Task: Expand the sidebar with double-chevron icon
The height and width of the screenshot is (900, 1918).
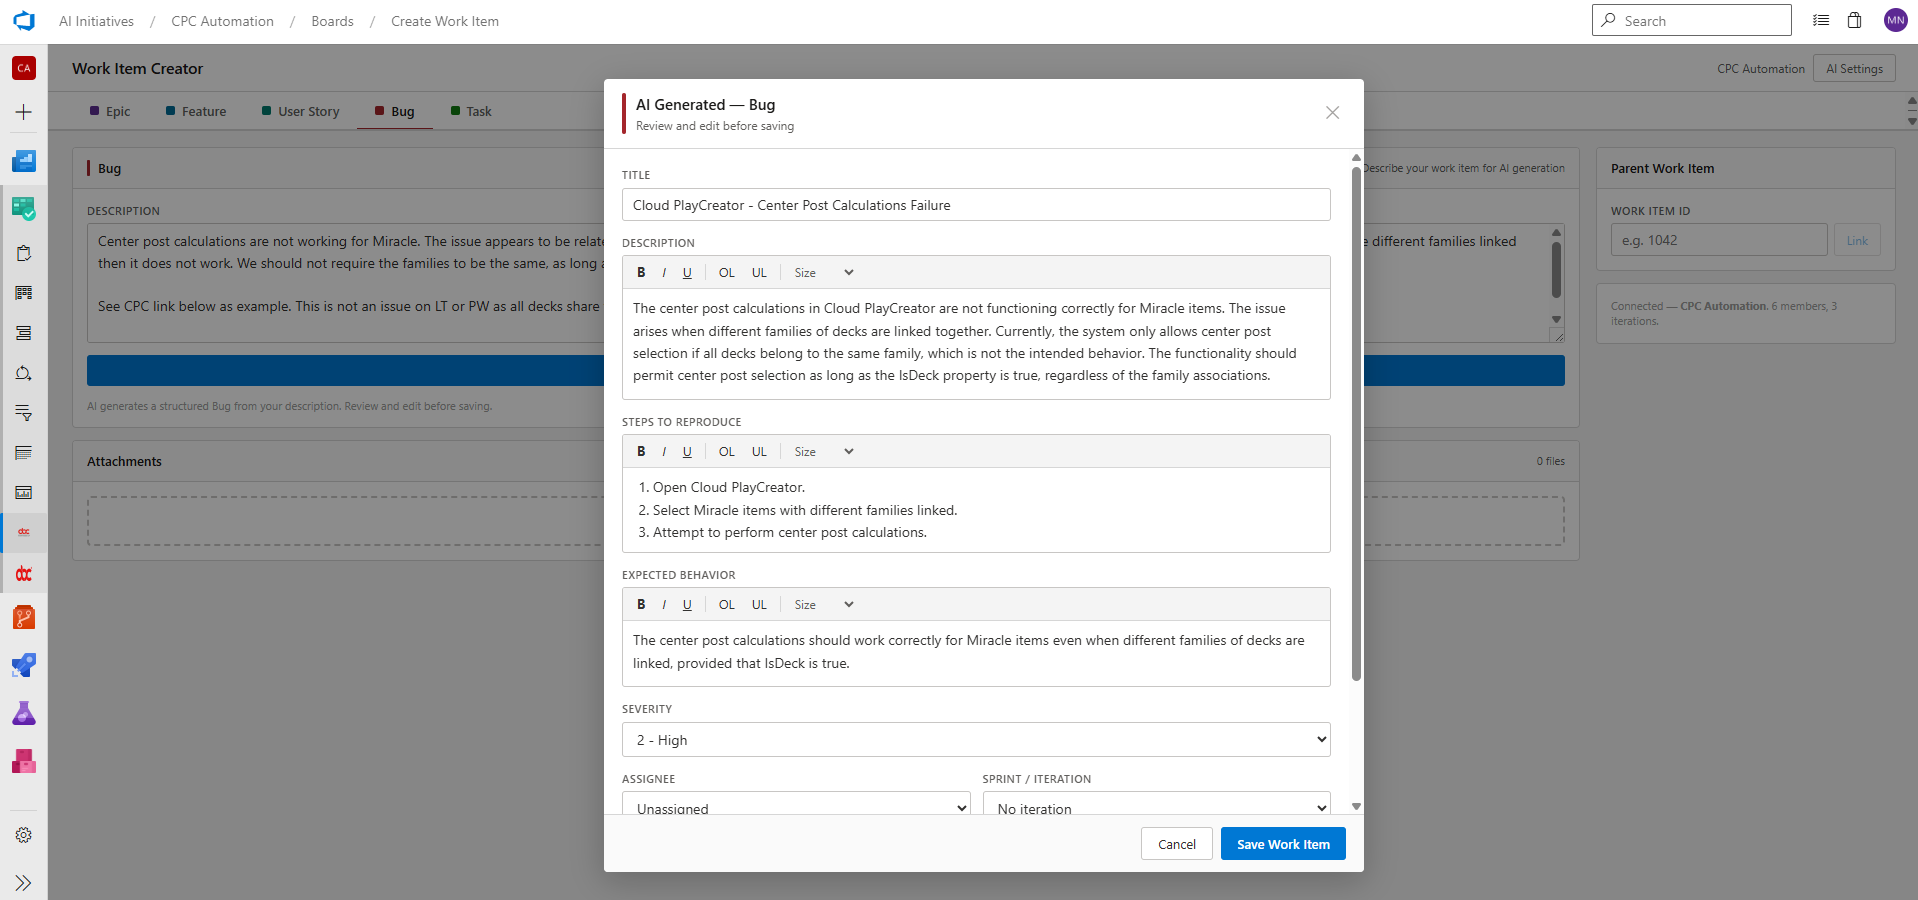Action: [x=24, y=883]
